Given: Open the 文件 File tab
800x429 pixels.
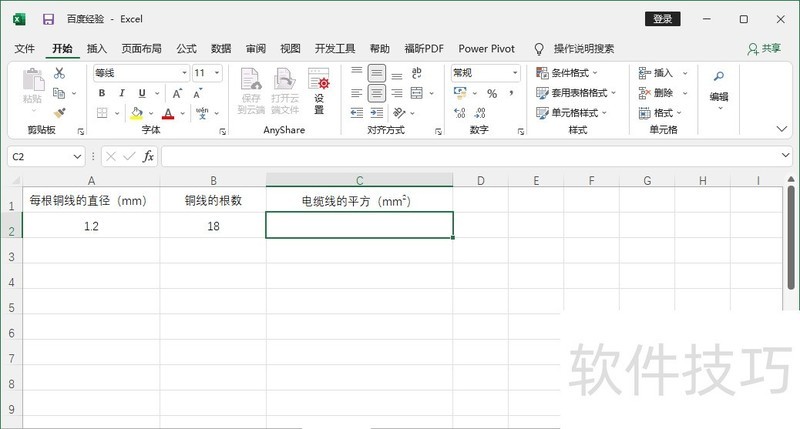Looking at the screenshot, I should click(24, 48).
